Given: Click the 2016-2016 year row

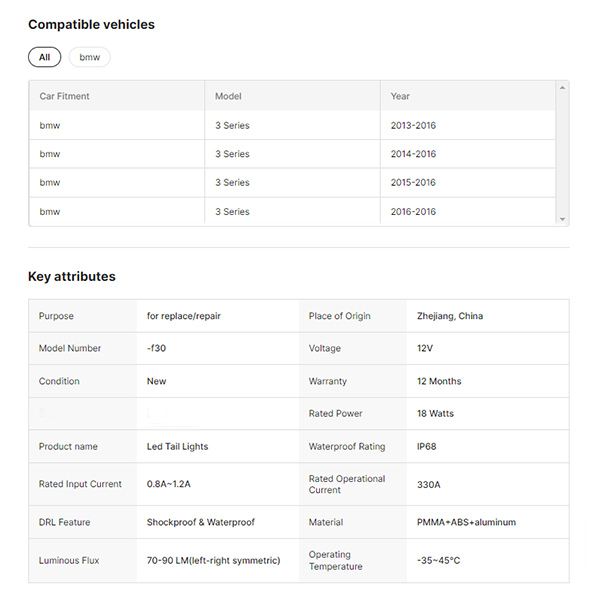Looking at the screenshot, I should click(x=413, y=211).
